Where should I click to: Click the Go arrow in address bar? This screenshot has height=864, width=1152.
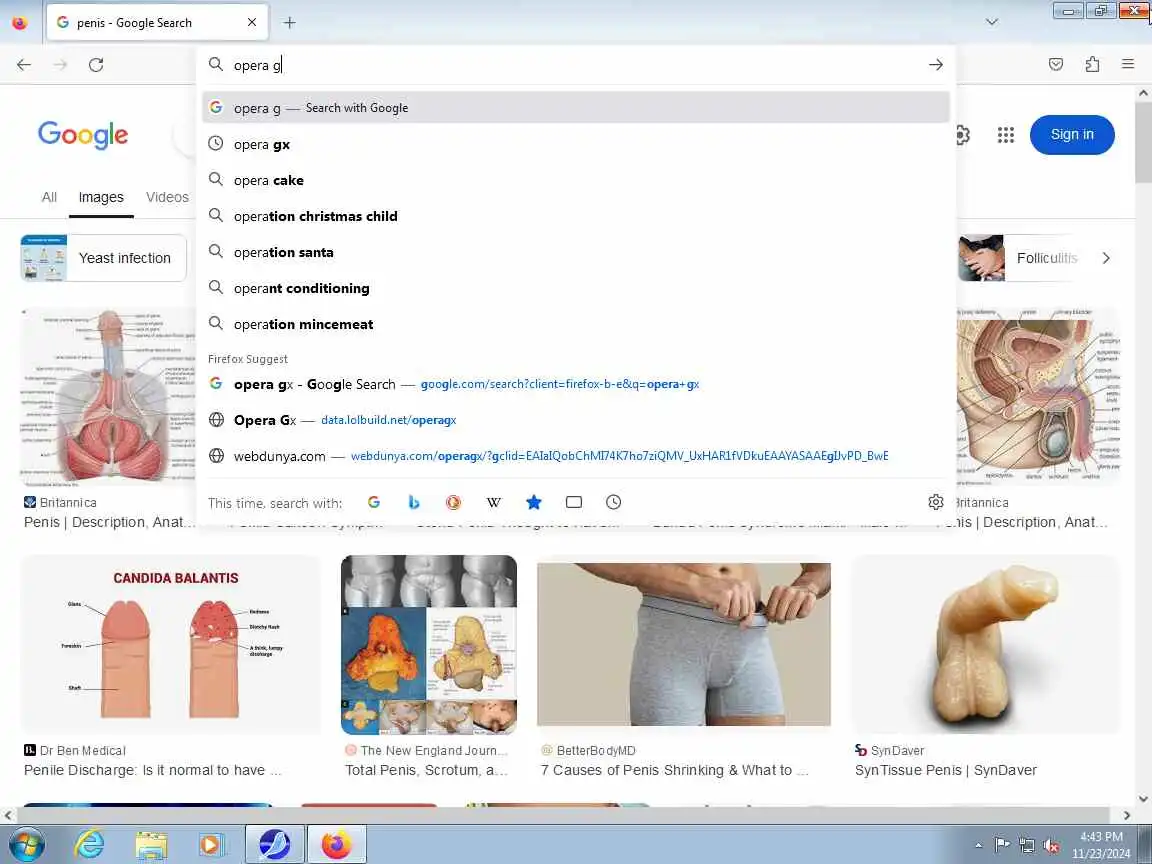coord(935,65)
